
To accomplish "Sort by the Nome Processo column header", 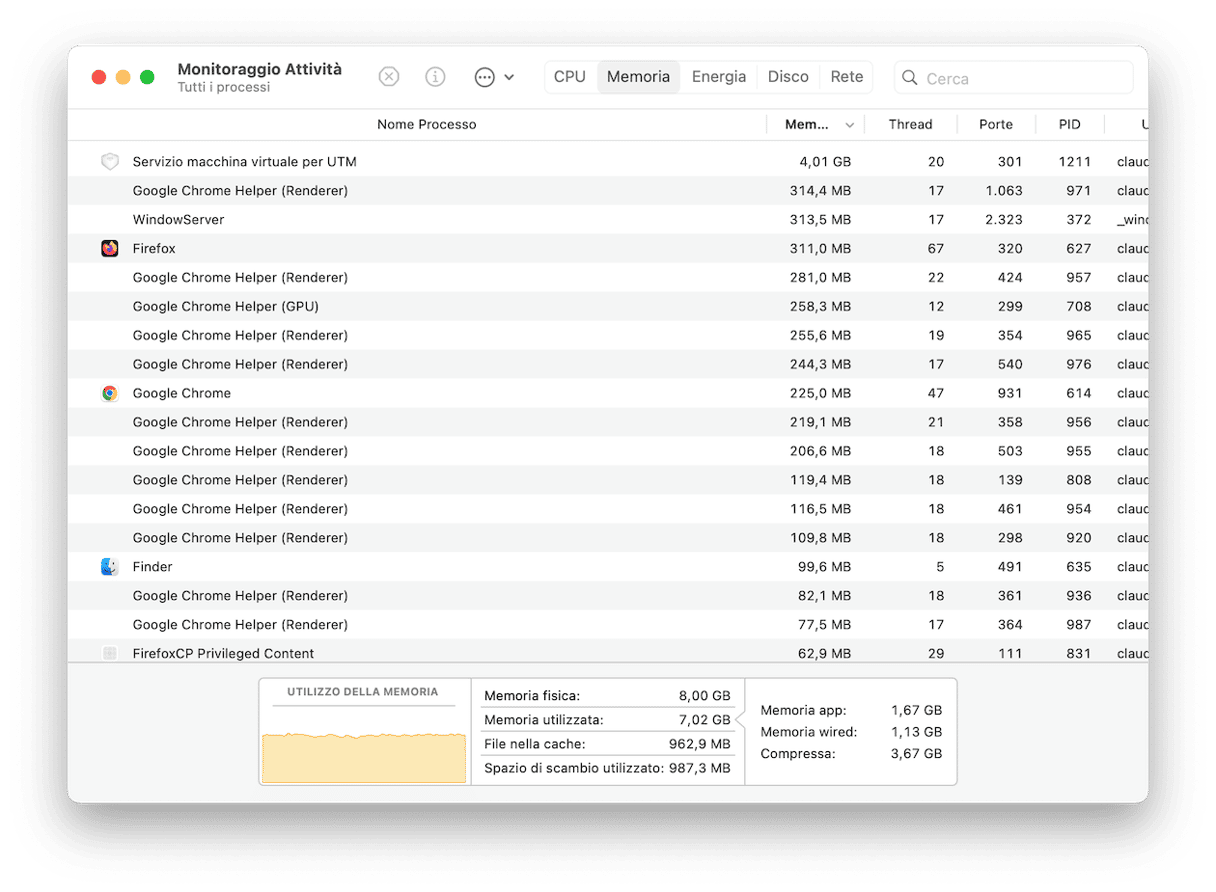I will coord(427,125).
